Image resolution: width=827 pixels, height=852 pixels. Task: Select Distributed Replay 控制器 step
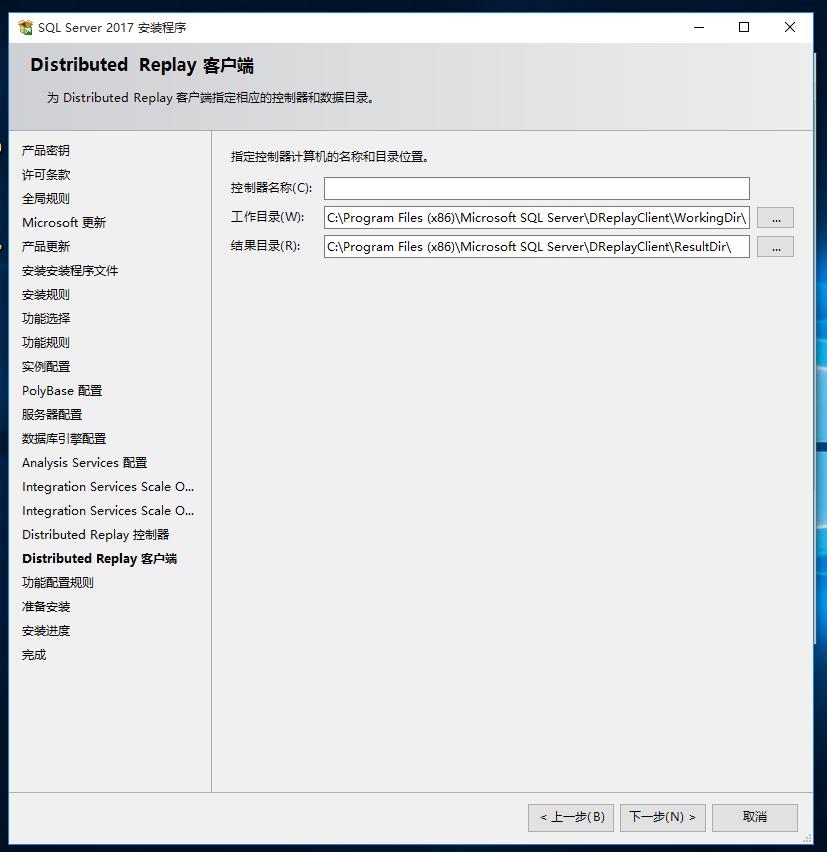click(x=95, y=534)
